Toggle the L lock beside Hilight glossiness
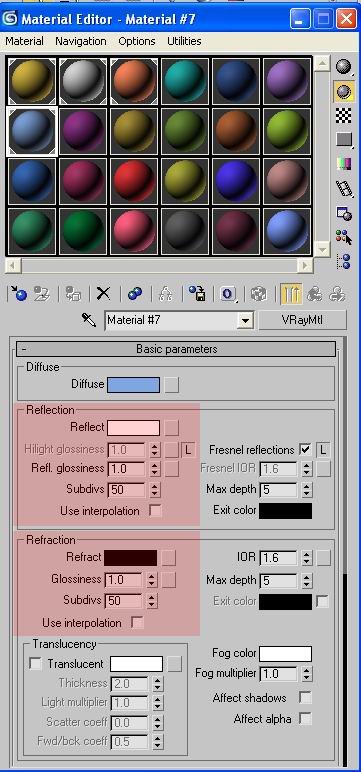This screenshot has height=772, width=361. tap(188, 449)
